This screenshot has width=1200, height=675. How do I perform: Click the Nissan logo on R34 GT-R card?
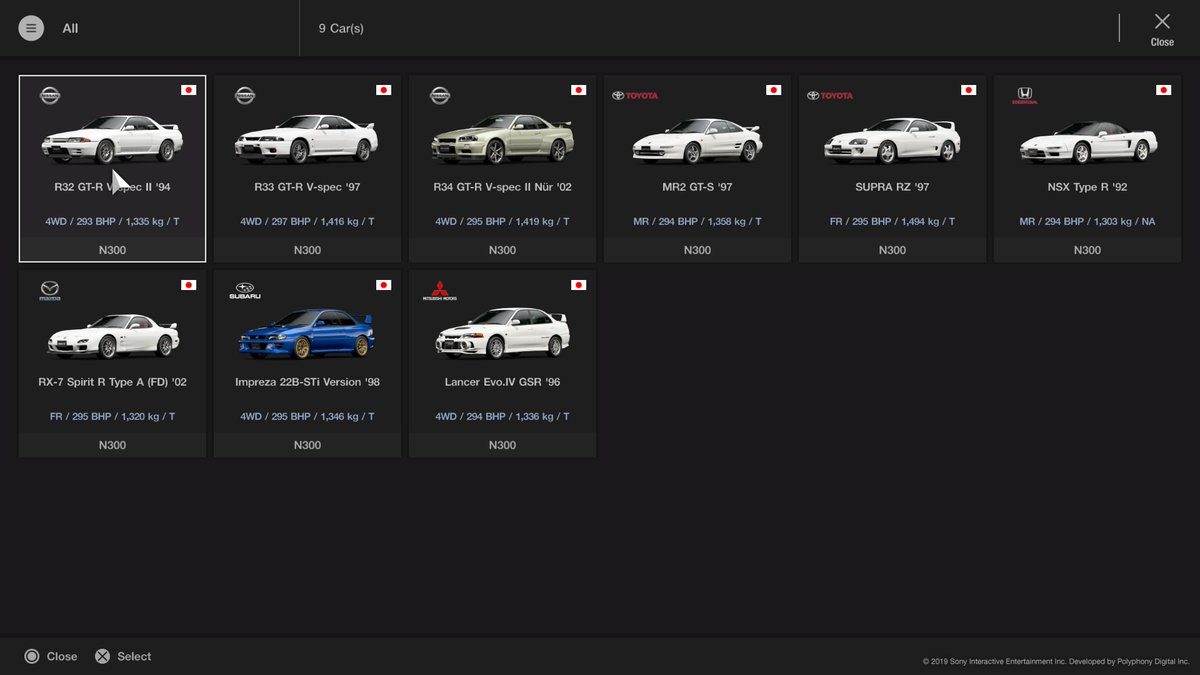pyautogui.click(x=440, y=95)
